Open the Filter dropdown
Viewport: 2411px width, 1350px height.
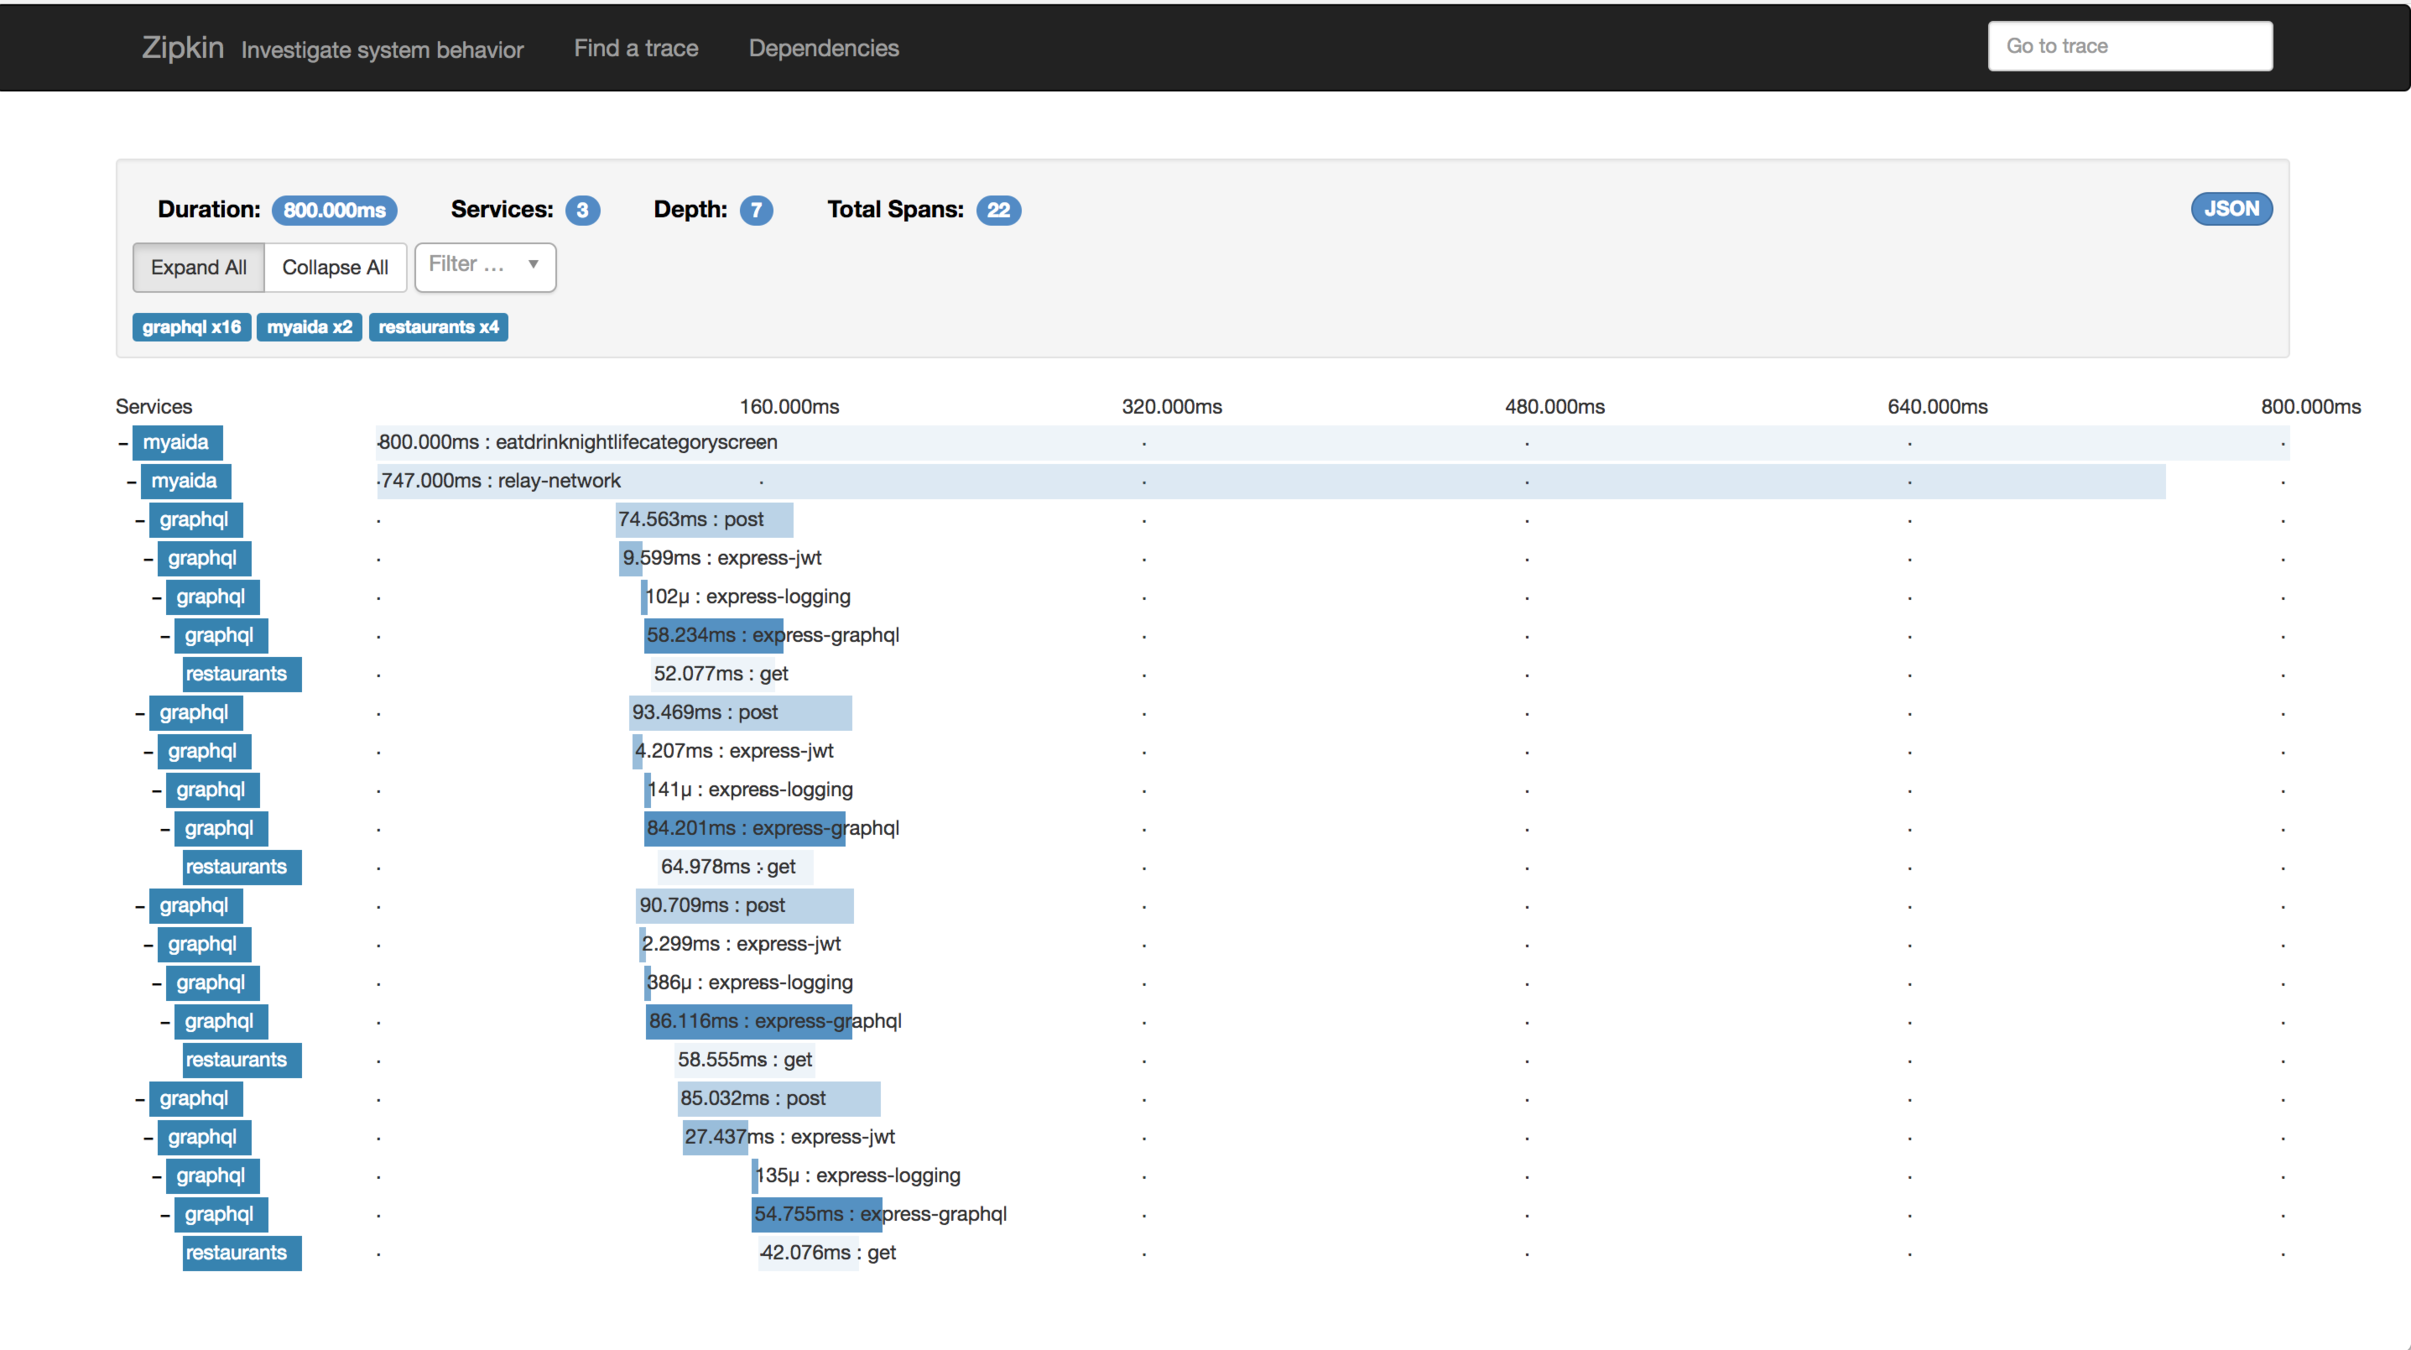485,266
